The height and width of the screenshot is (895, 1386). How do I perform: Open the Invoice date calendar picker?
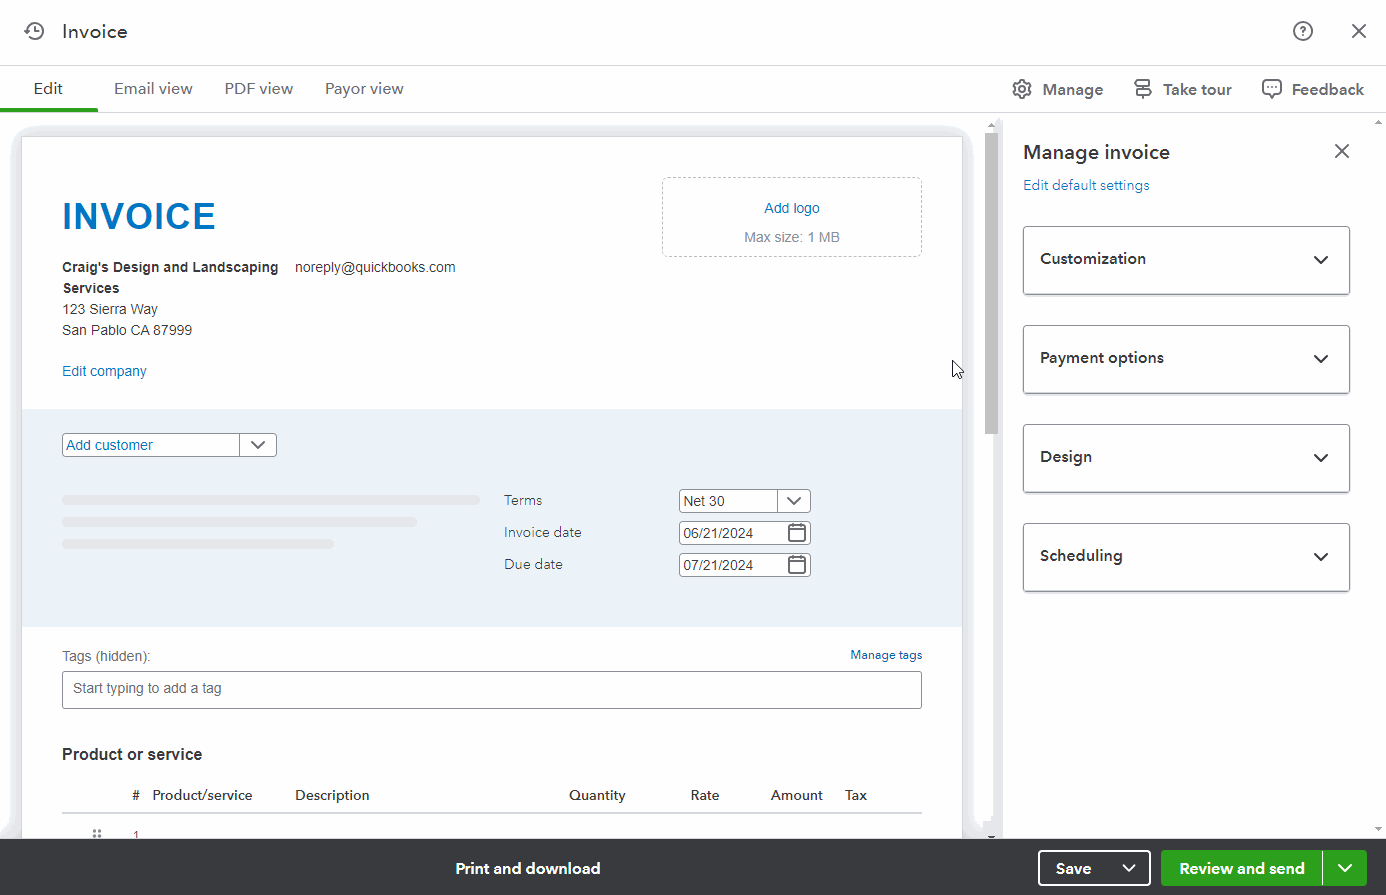tap(797, 533)
